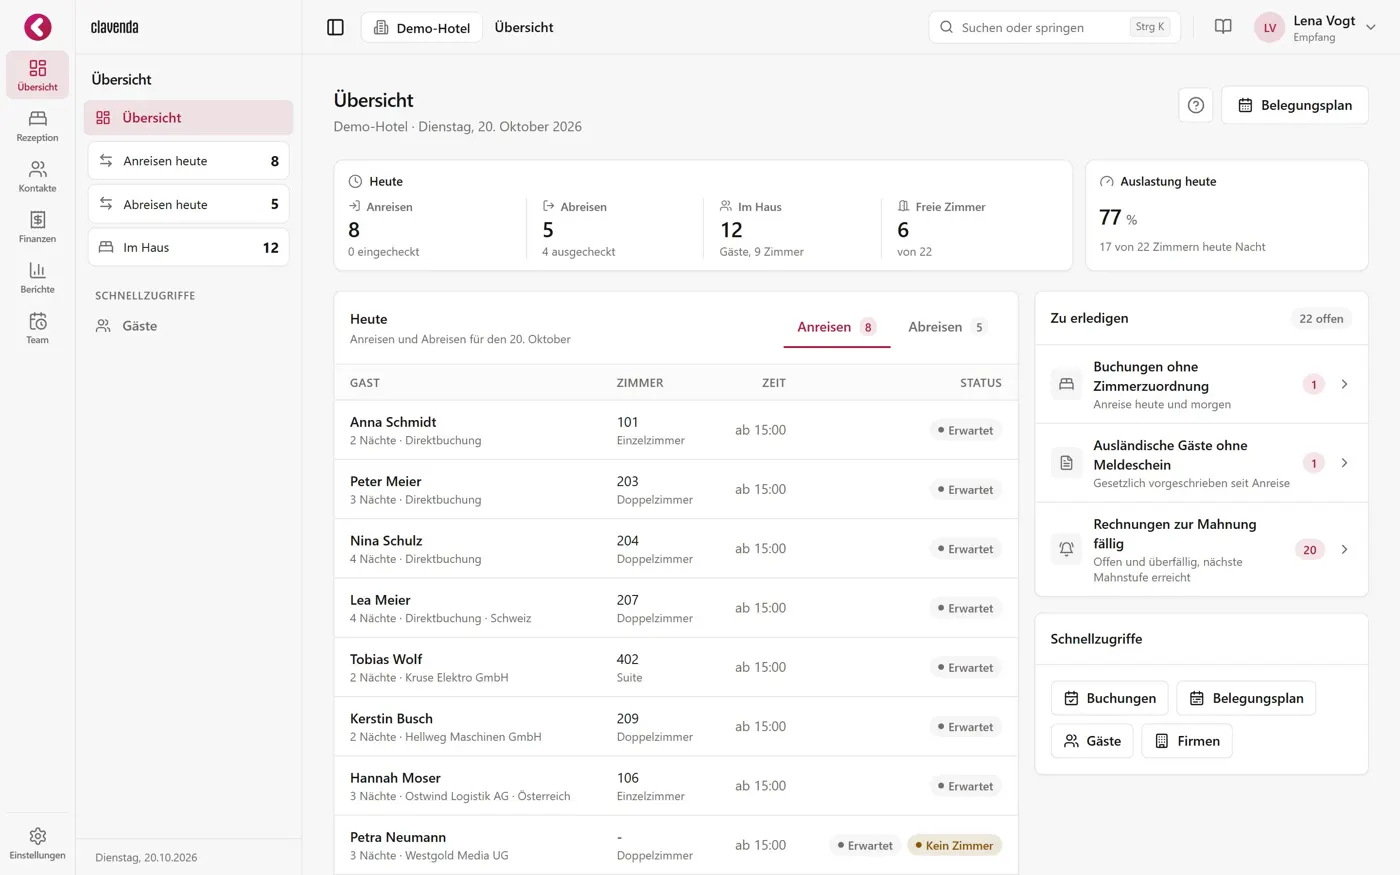Image resolution: width=1400 pixels, height=875 pixels.
Task: Open Buchungen ohne Zimmerzuordnung chevron
Action: [1344, 384]
